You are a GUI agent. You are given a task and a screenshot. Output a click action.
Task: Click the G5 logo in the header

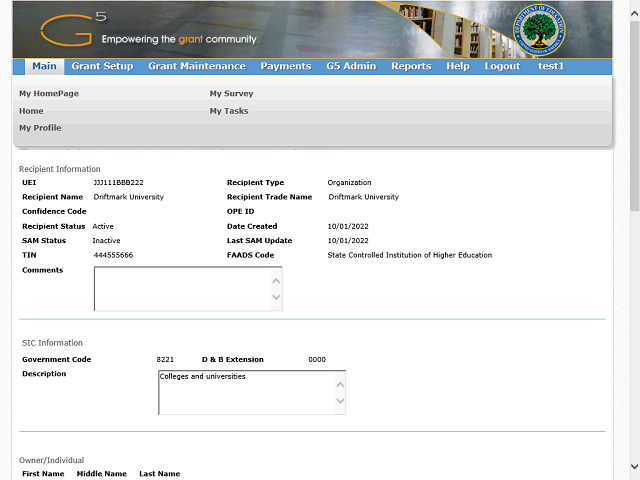[73, 28]
